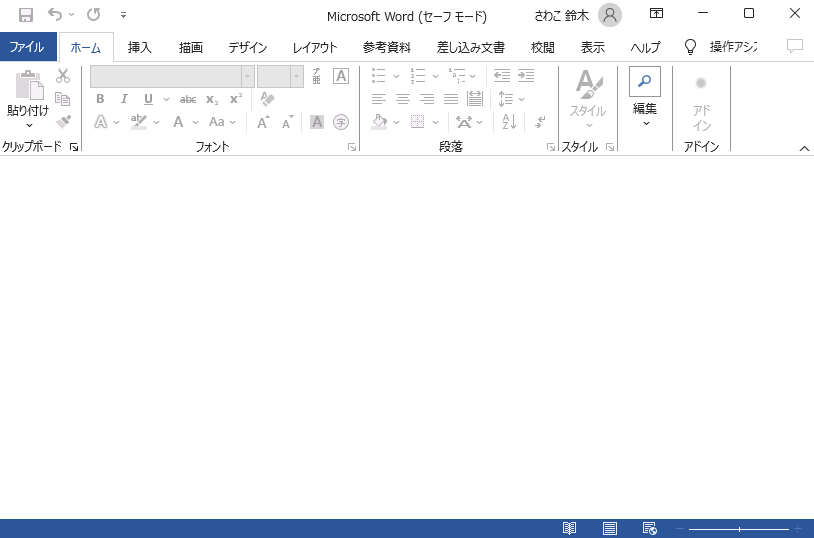Toggle Bold formatting
The height and width of the screenshot is (538, 814).
coord(100,99)
